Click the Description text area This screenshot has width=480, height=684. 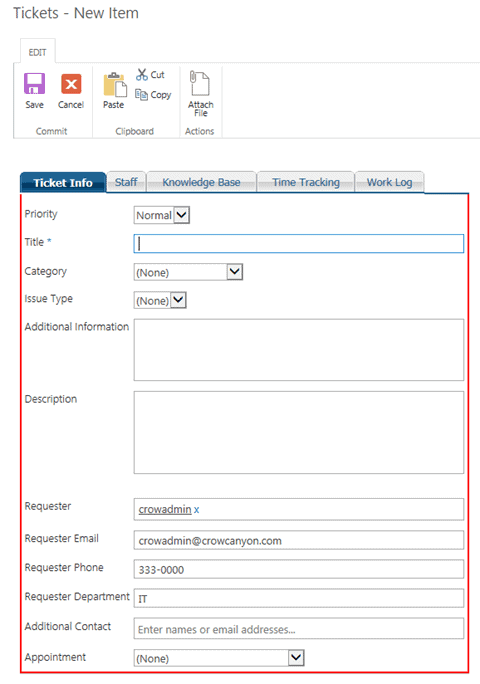[299, 432]
